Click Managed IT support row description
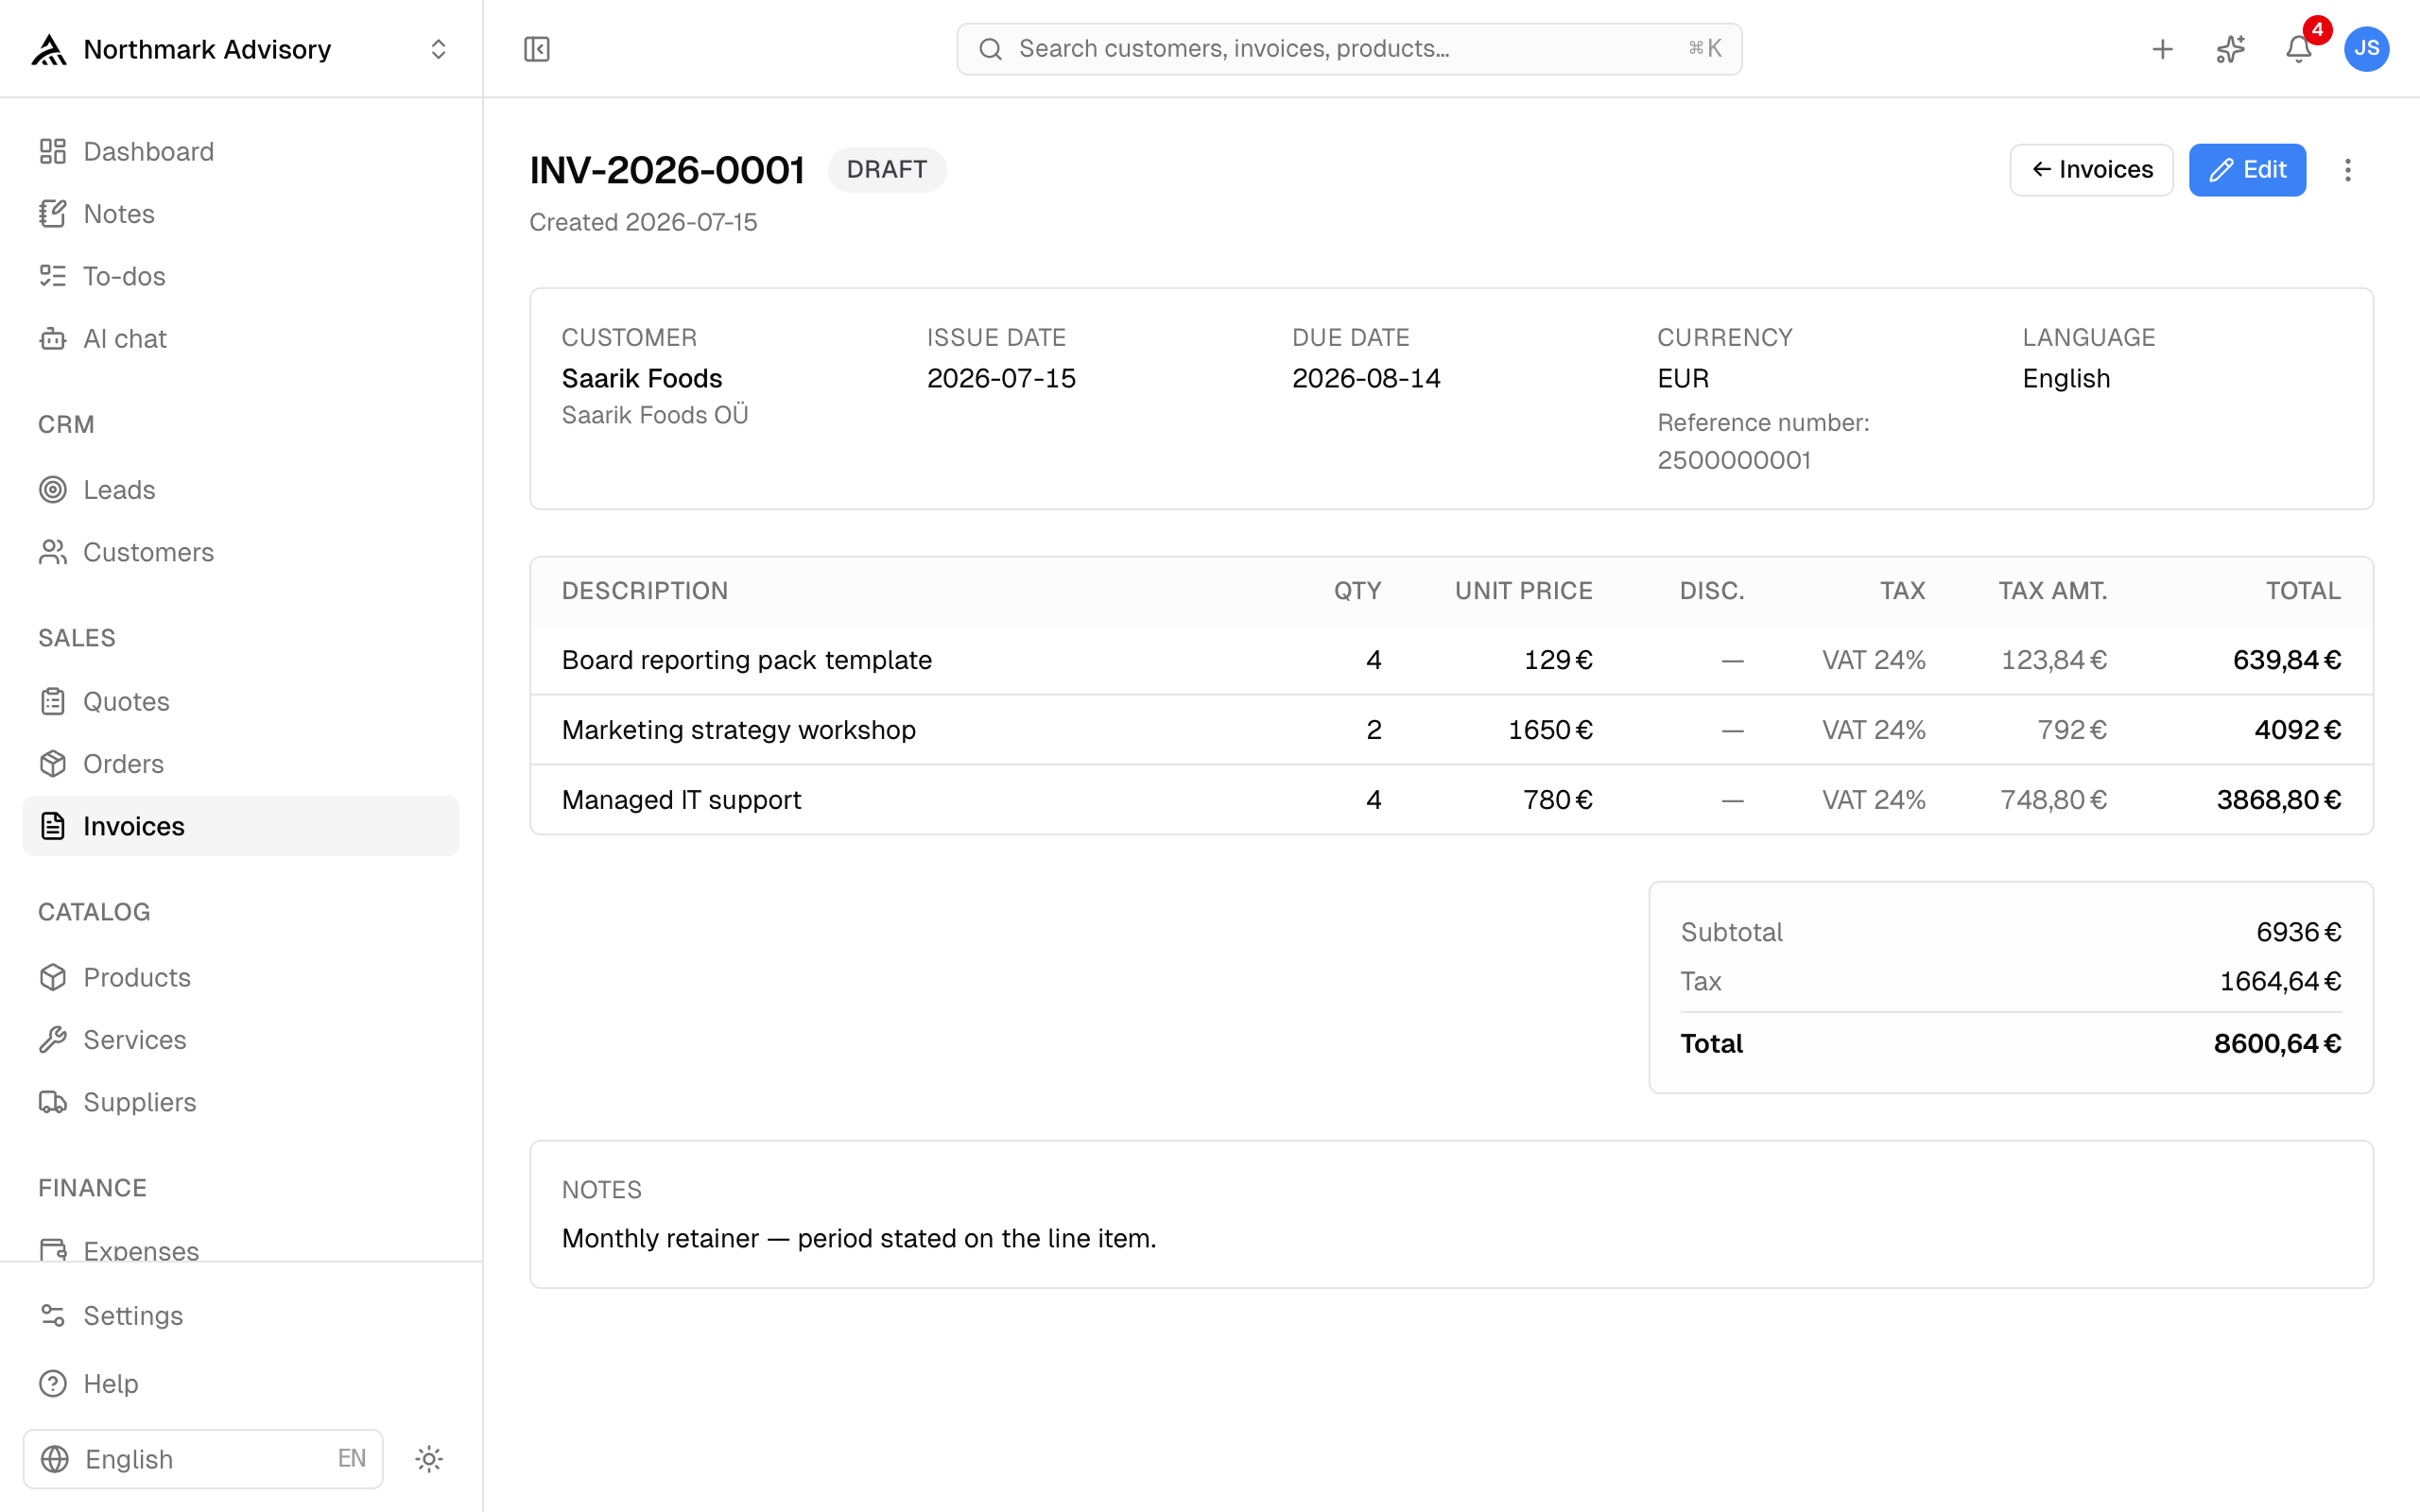The image size is (2420, 1512). click(681, 800)
